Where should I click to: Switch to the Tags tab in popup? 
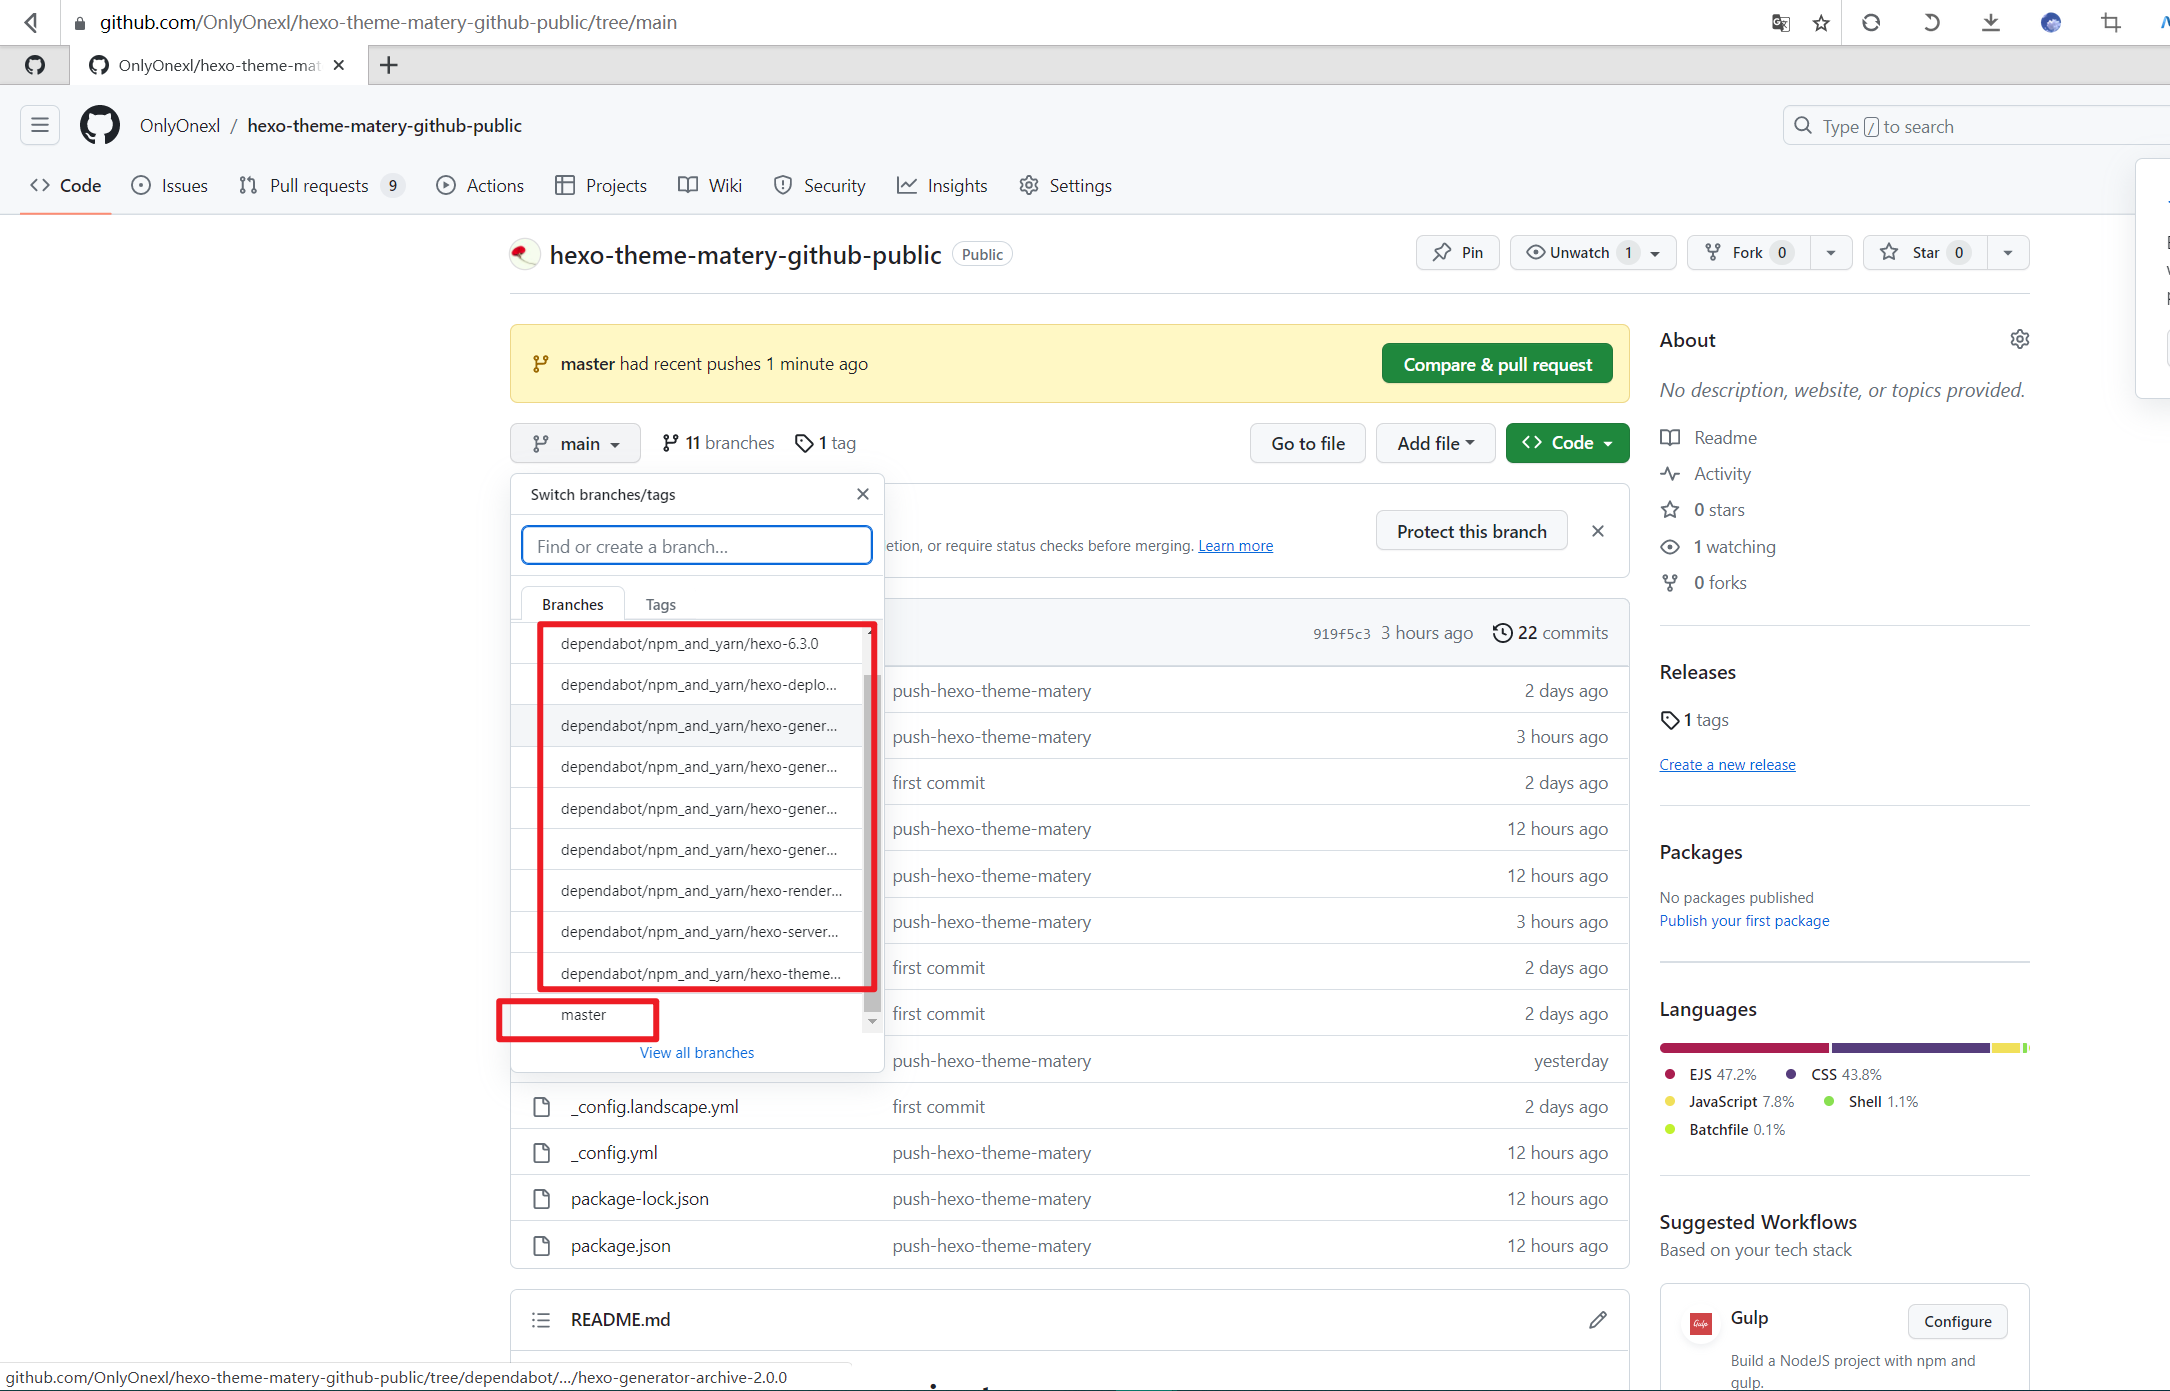coord(660,604)
